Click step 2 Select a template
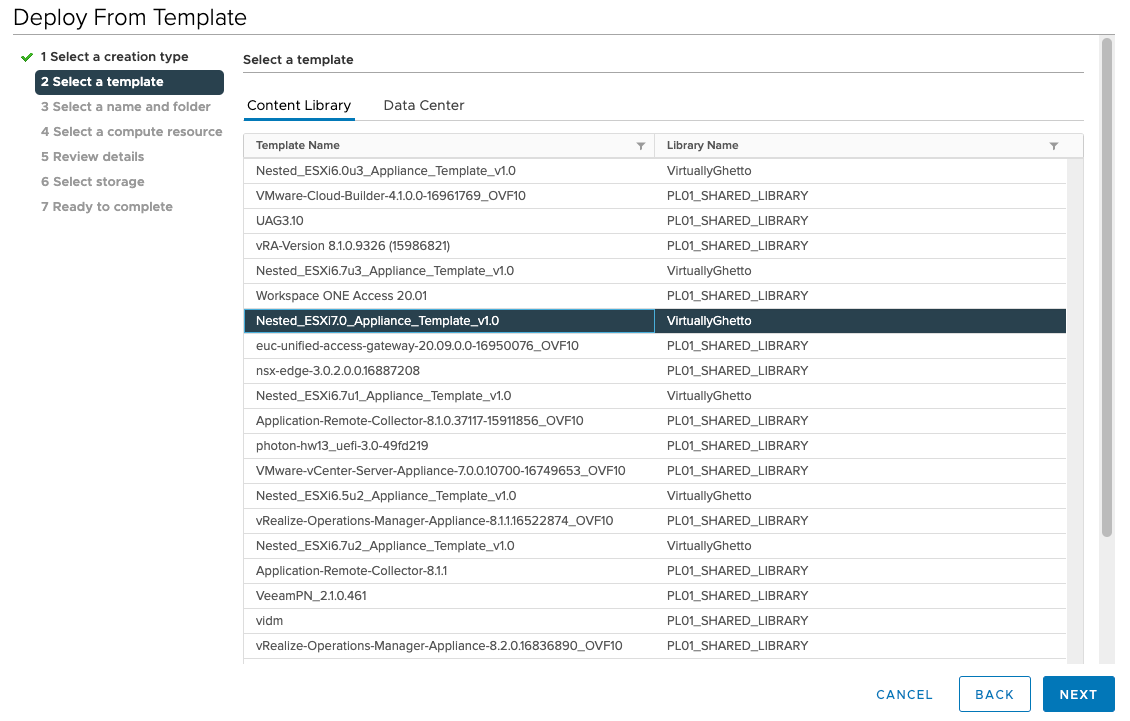The height and width of the screenshot is (721, 1130). point(108,82)
